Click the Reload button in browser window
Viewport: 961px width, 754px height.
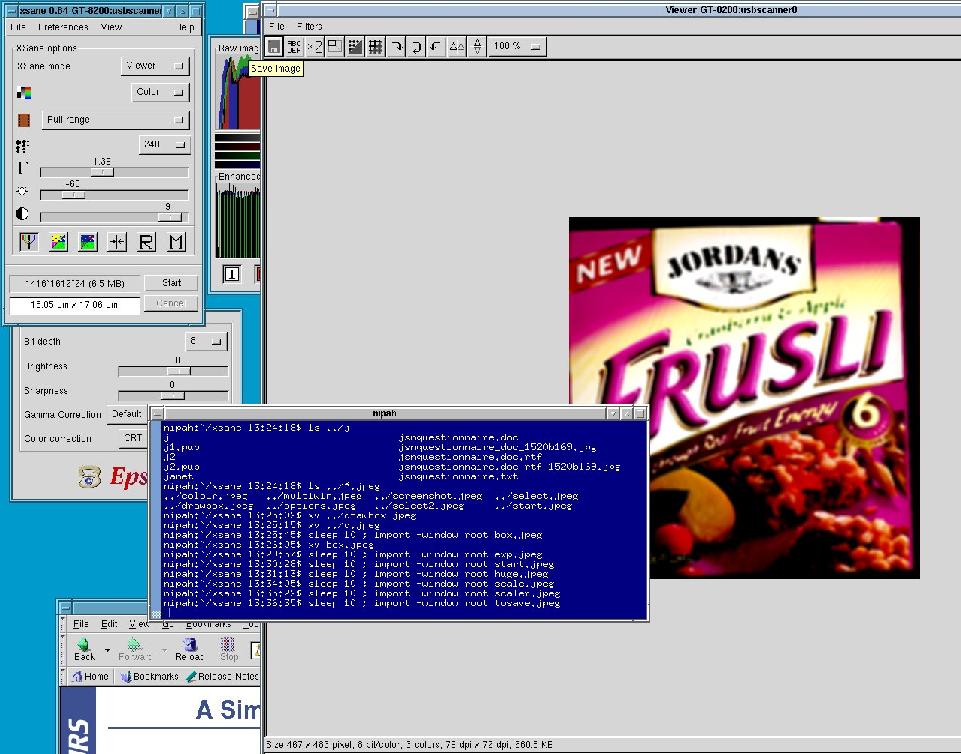click(x=189, y=649)
